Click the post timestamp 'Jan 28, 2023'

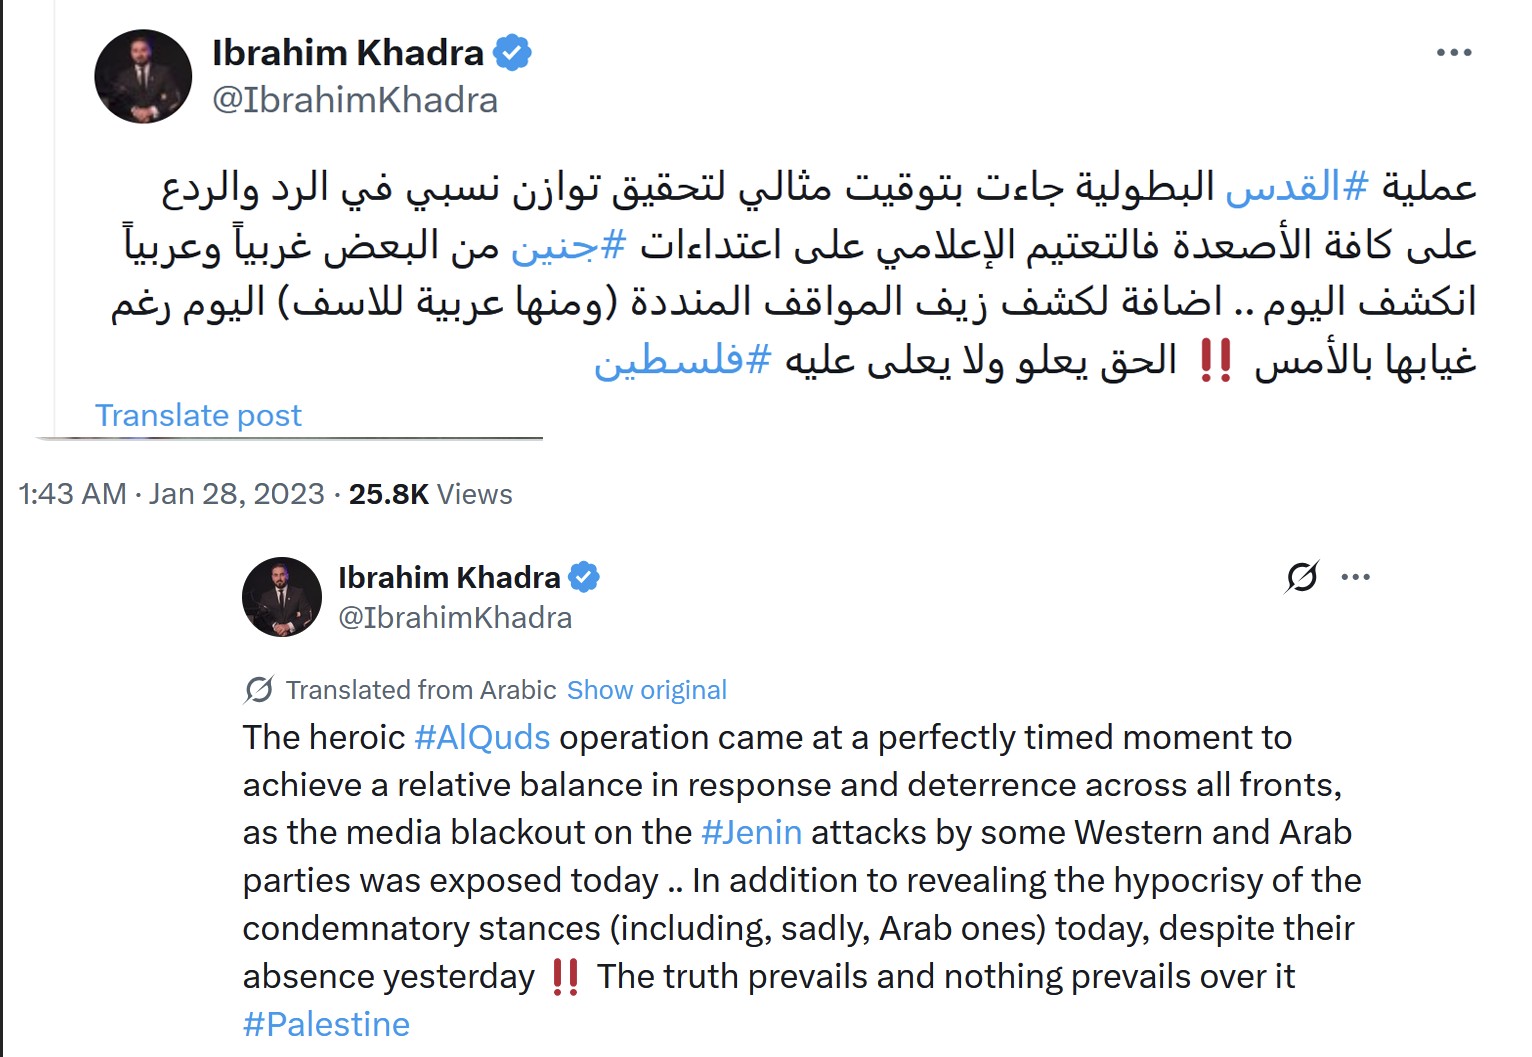237,494
